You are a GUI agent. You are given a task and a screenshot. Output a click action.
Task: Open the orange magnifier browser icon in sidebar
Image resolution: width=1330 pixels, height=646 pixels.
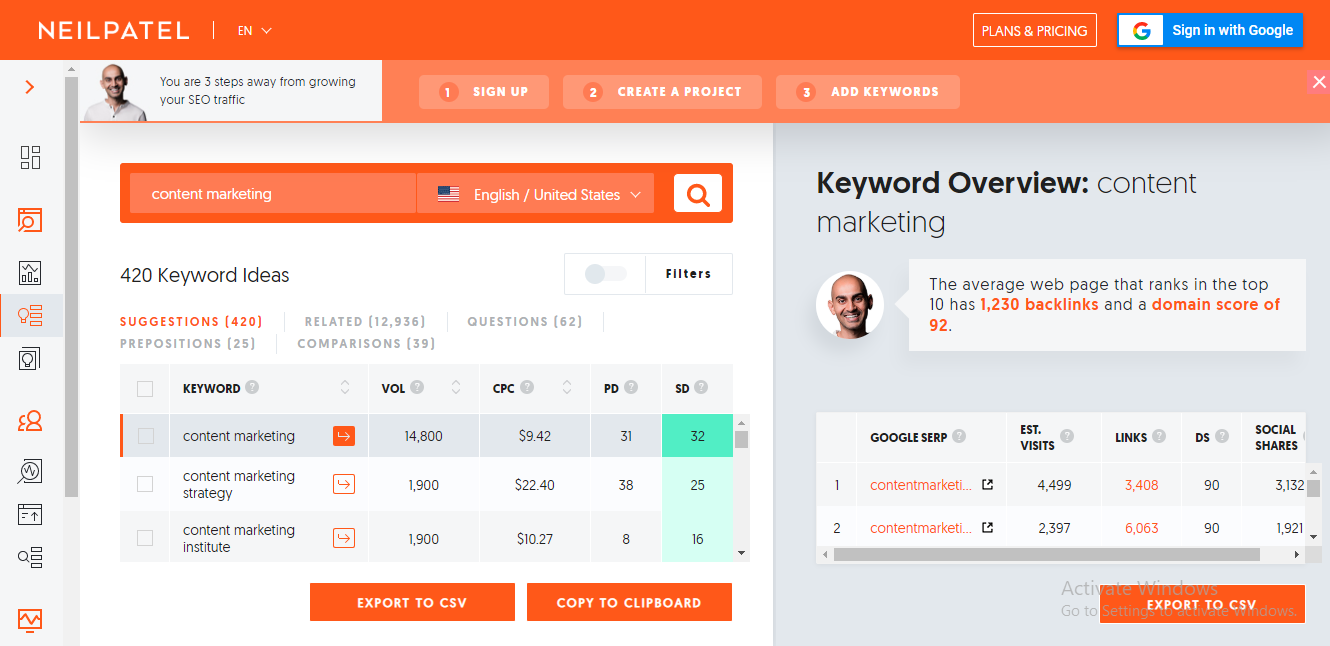point(30,220)
